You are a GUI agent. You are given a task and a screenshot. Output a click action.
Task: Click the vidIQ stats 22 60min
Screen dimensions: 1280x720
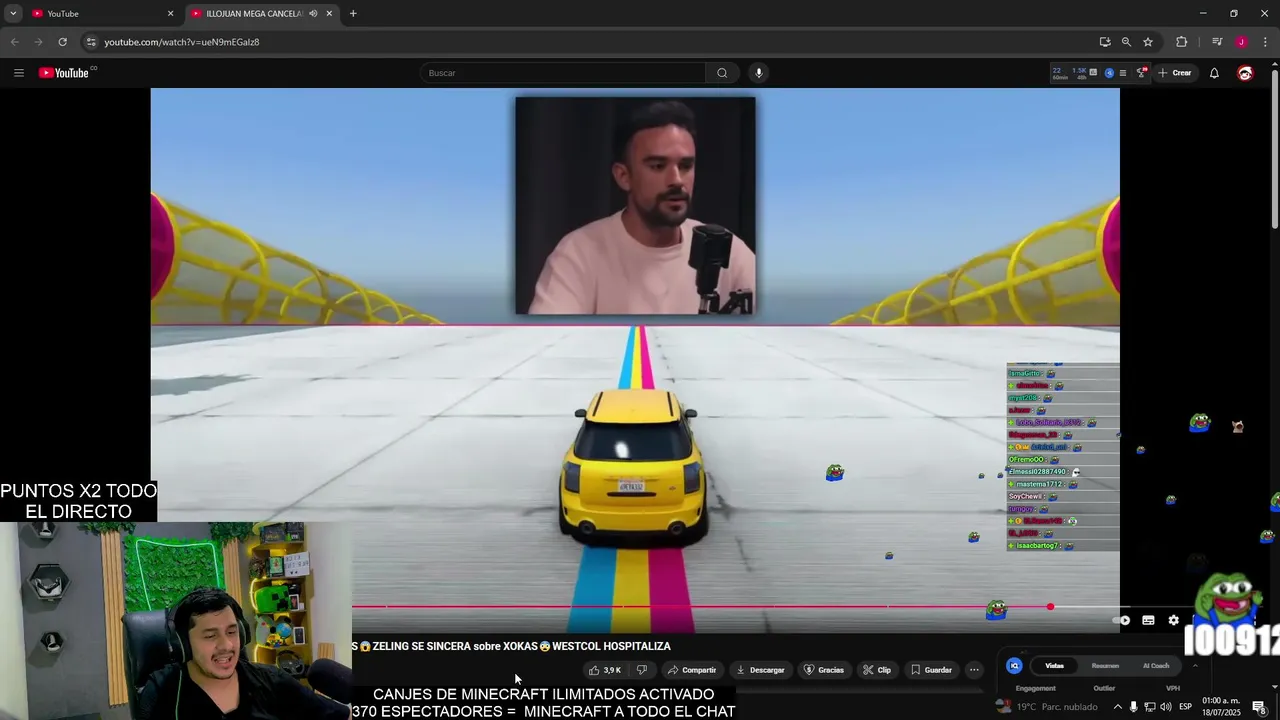(x=1058, y=73)
